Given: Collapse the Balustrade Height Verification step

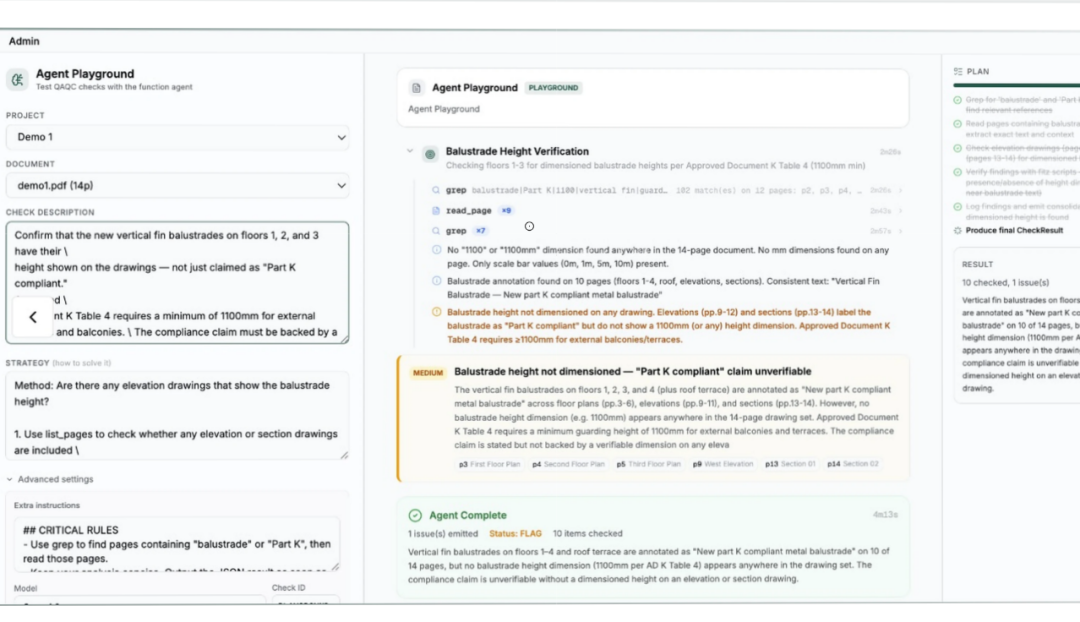Looking at the screenshot, I should pos(410,151).
